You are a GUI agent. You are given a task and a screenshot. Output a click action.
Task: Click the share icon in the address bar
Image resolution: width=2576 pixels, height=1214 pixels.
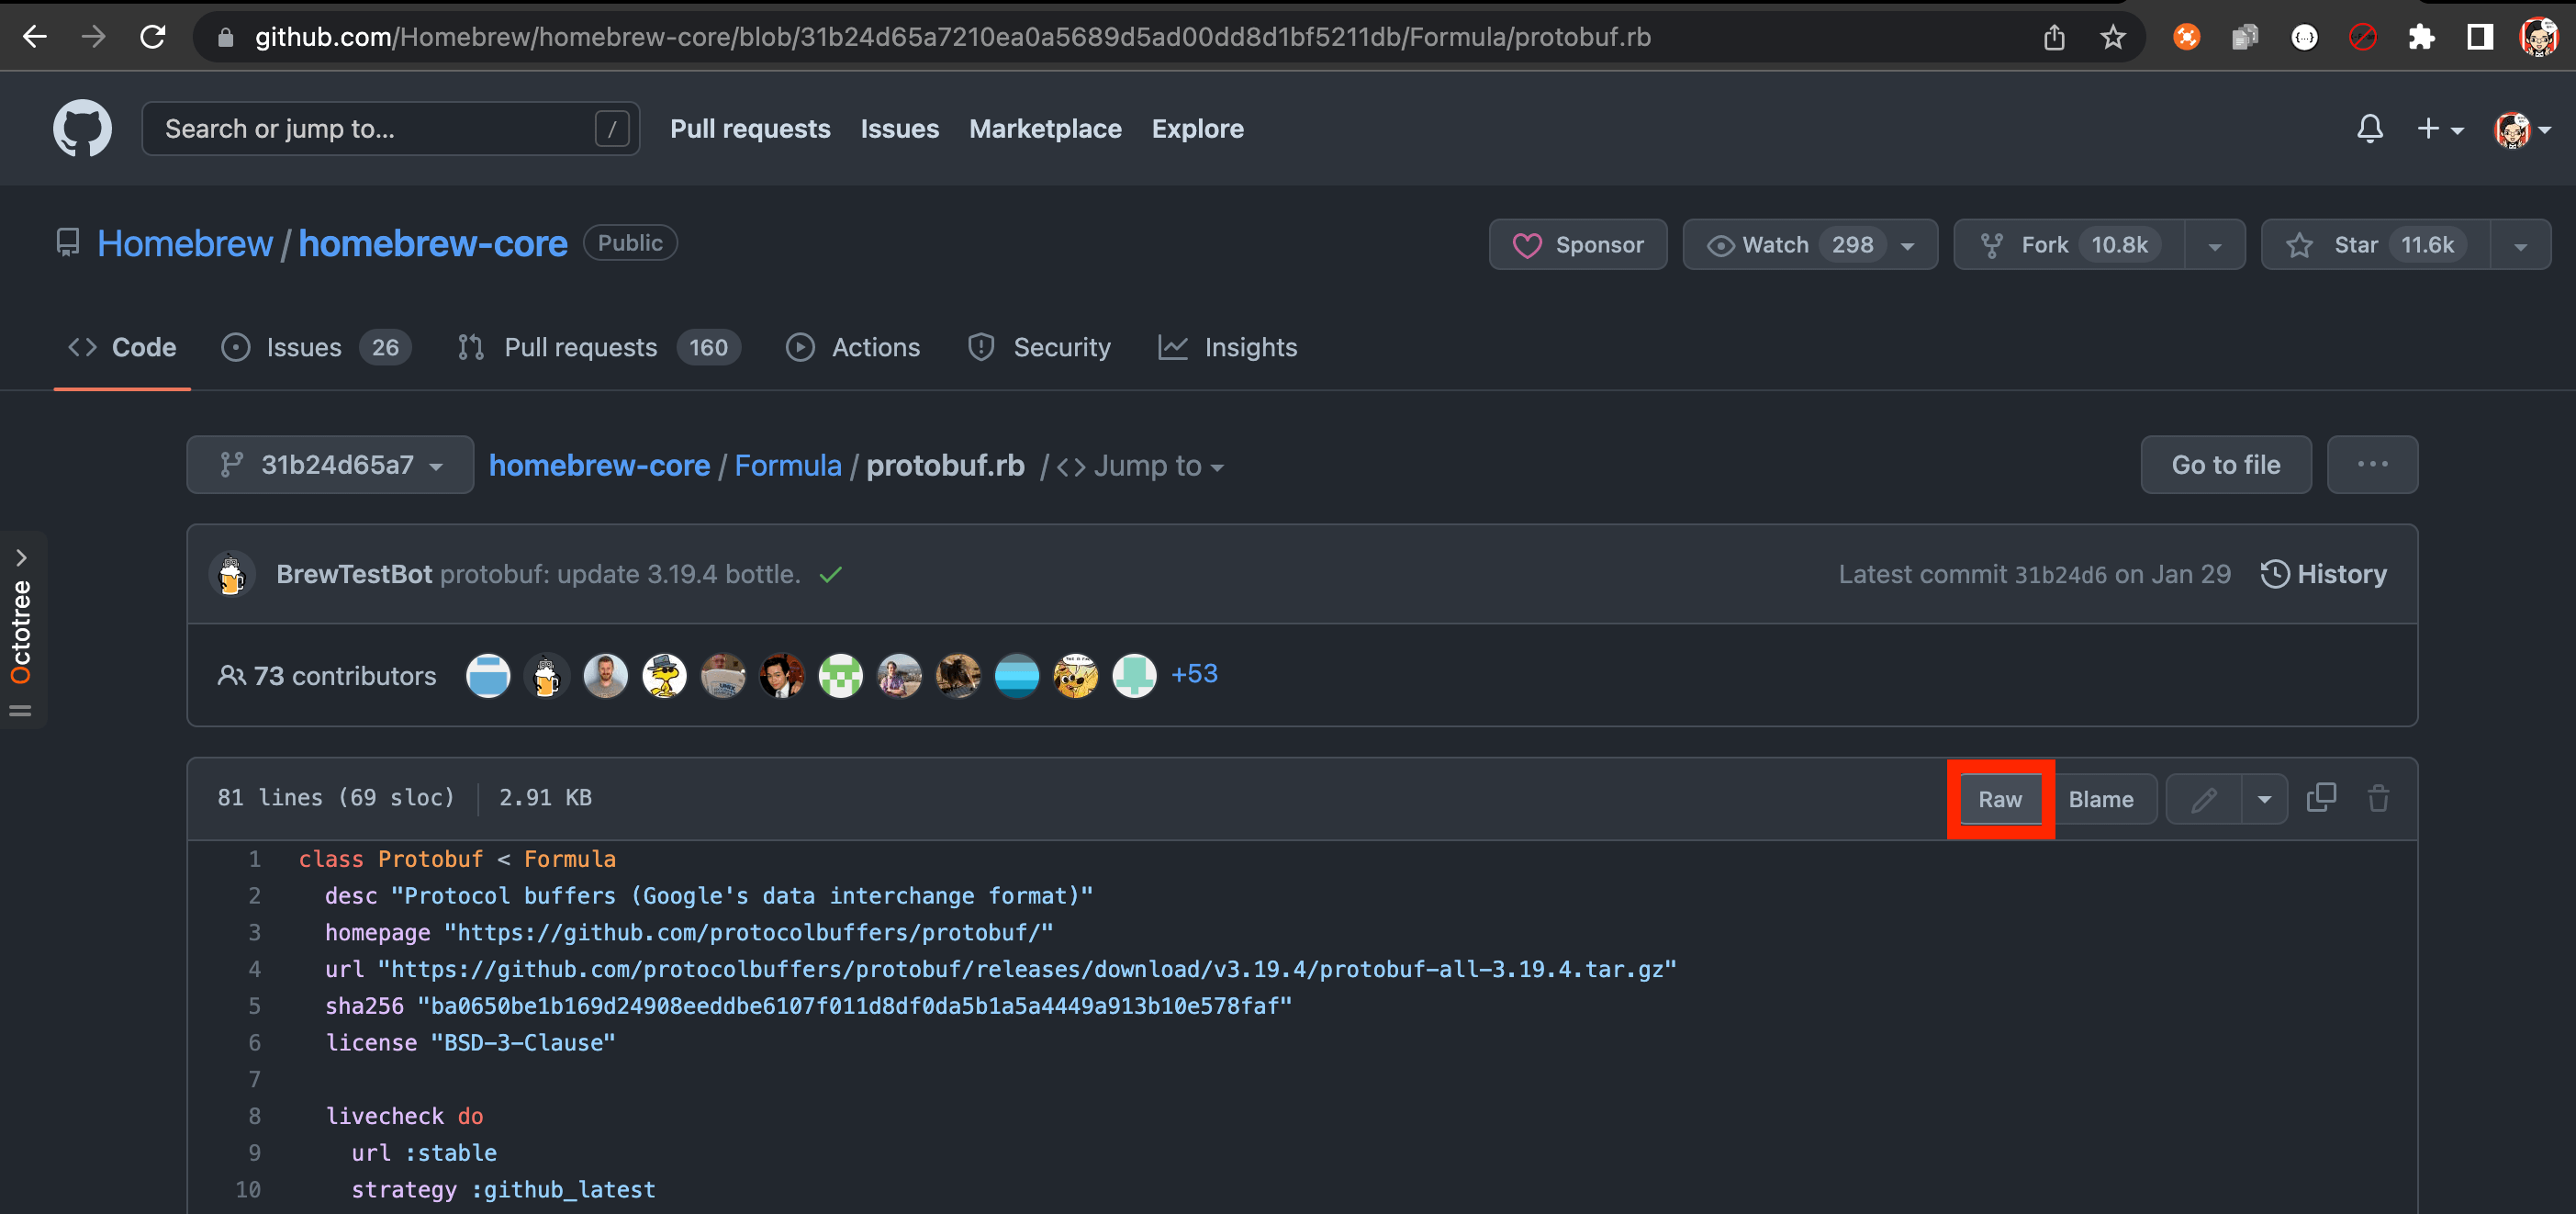pyautogui.click(x=2054, y=37)
